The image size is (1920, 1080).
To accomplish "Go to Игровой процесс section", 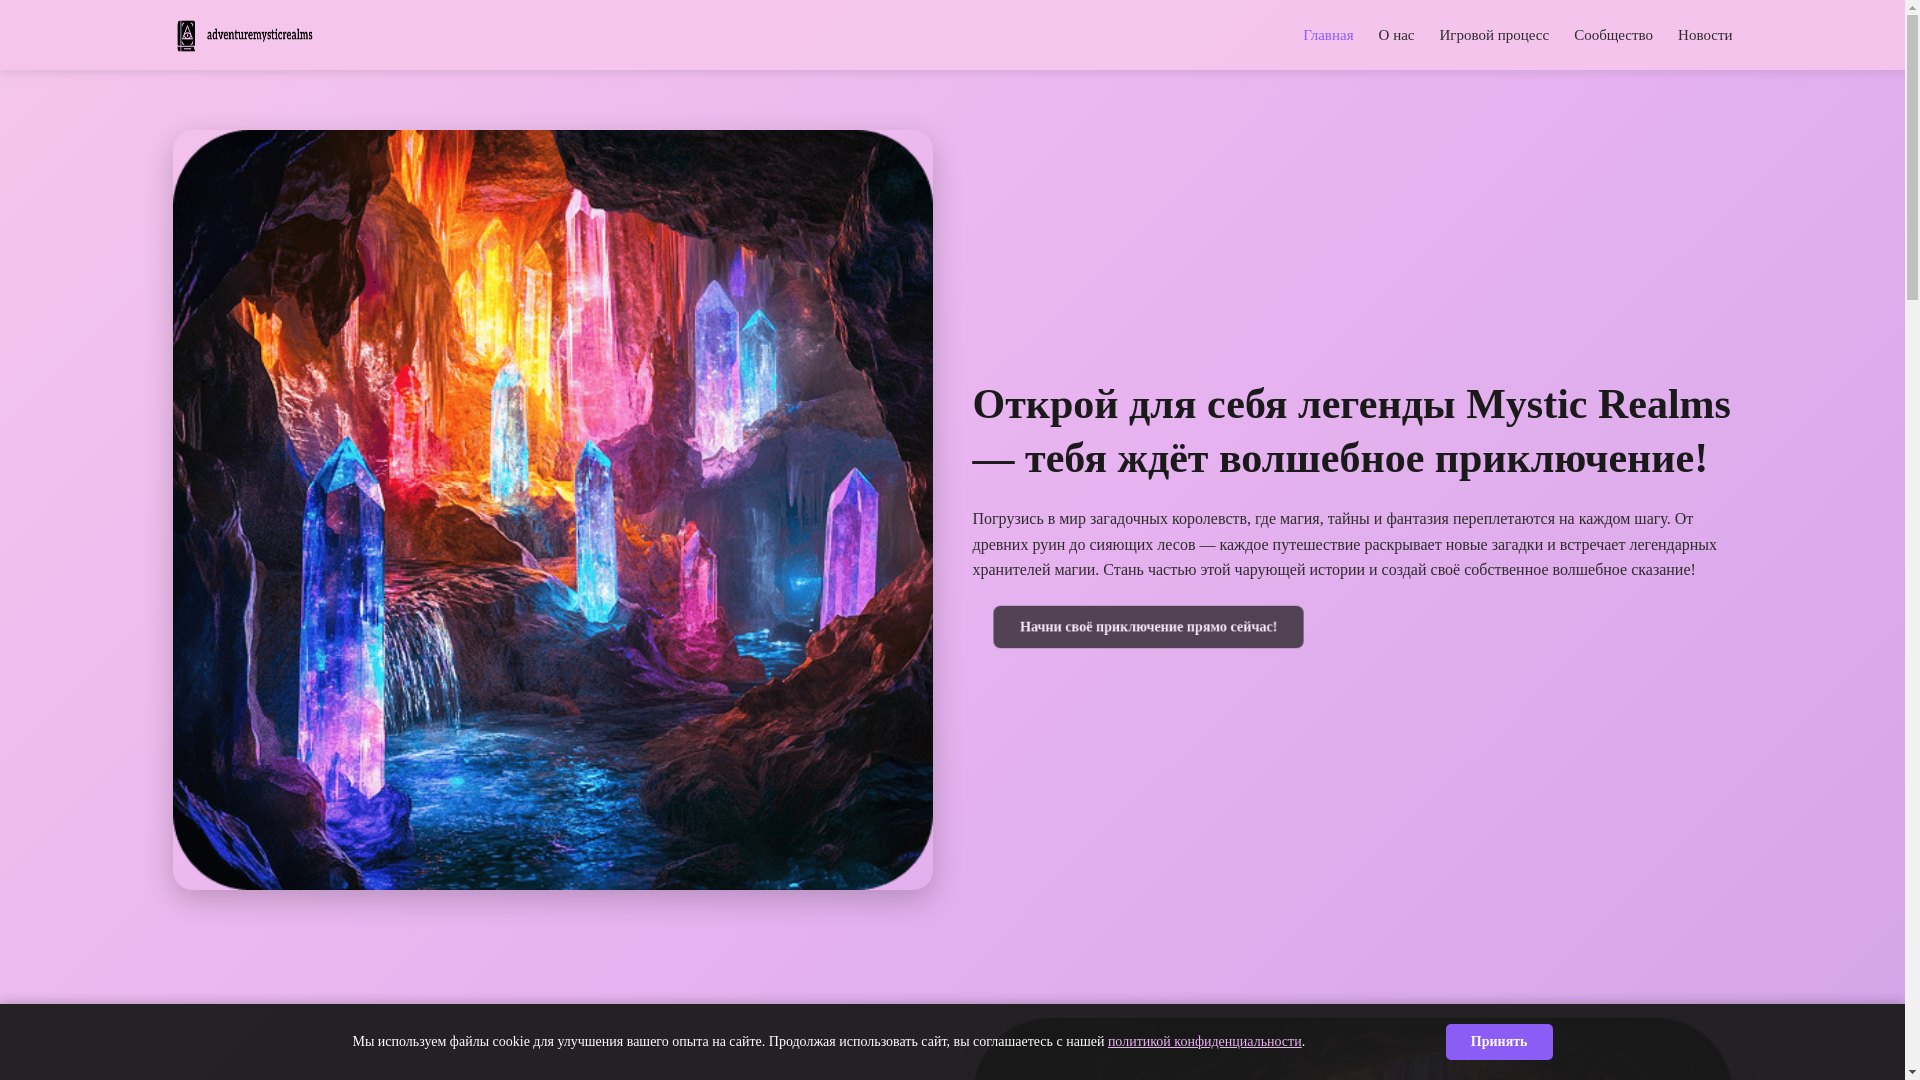I will tap(1493, 35).
